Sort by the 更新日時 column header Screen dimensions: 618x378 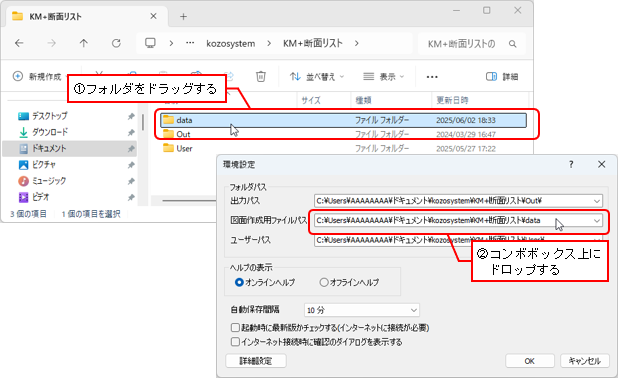452,100
